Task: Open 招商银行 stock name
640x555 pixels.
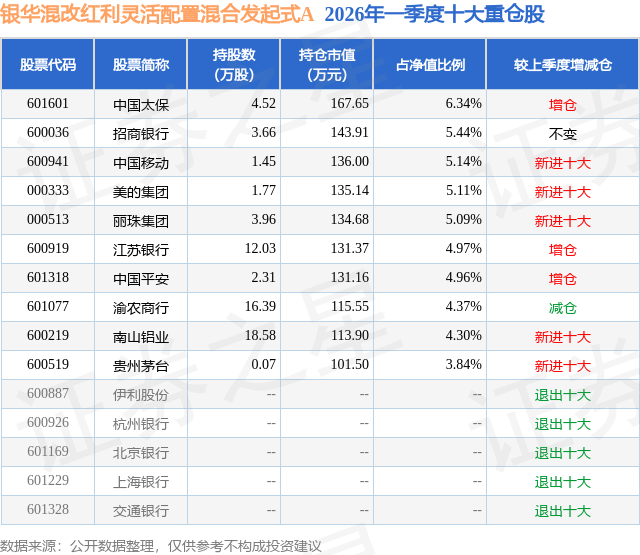Action: tap(141, 133)
